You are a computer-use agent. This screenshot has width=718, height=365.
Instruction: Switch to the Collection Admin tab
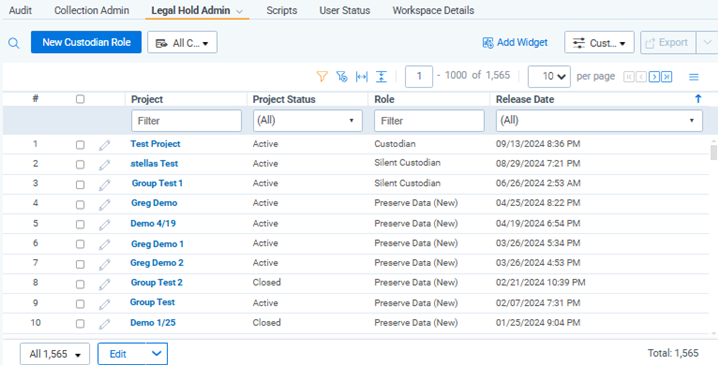(x=92, y=10)
